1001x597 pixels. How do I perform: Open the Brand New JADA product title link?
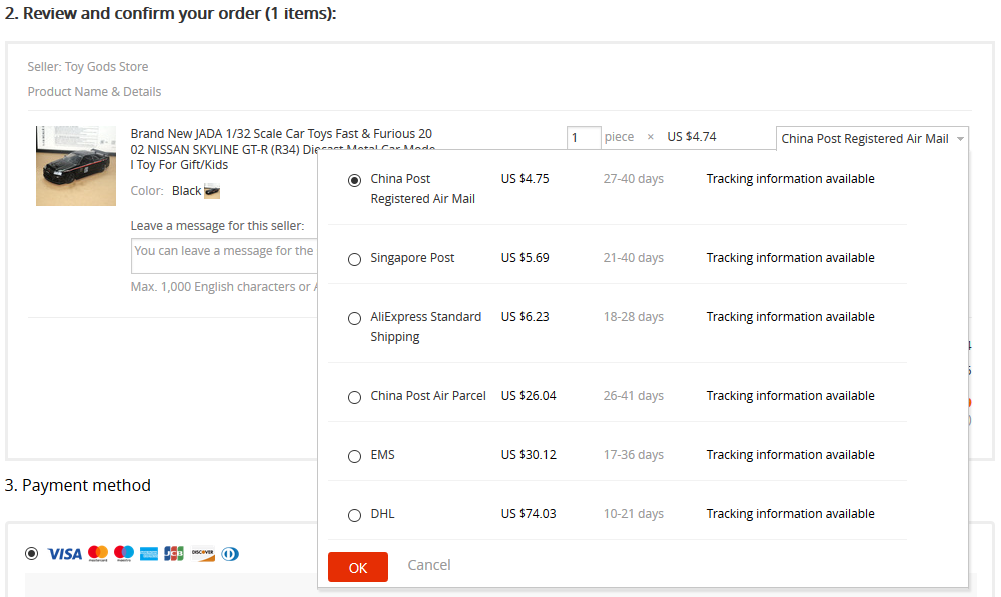click(x=281, y=149)
